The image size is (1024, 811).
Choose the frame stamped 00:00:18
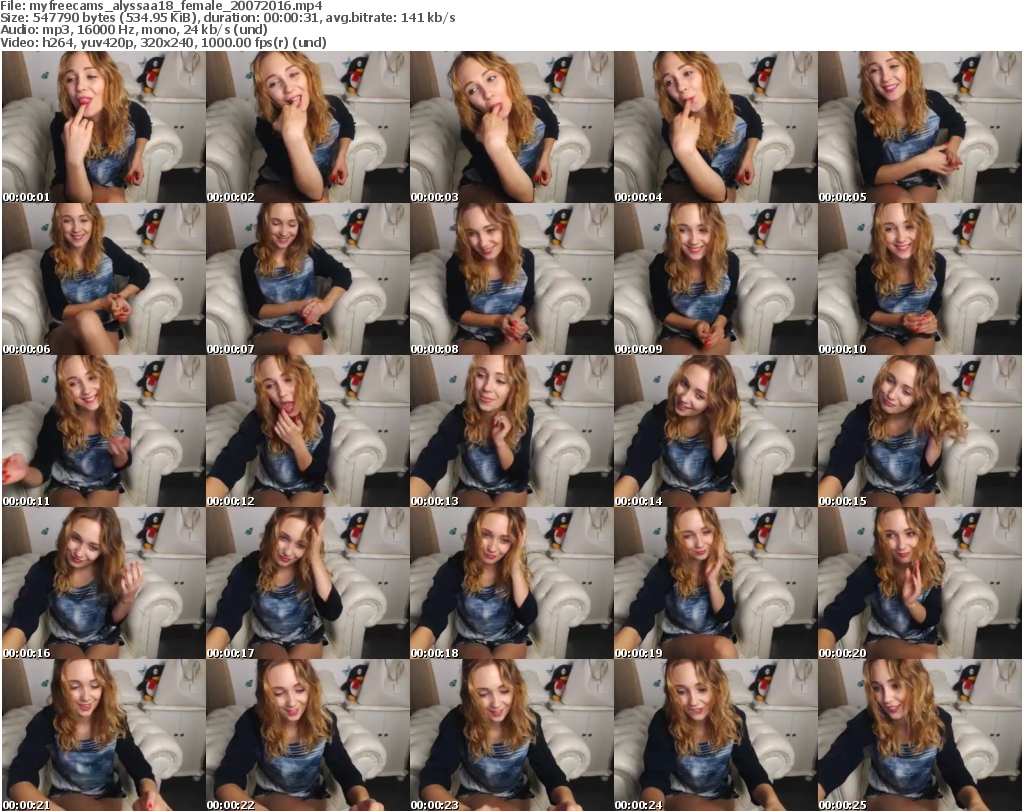(x=512, y=583)
